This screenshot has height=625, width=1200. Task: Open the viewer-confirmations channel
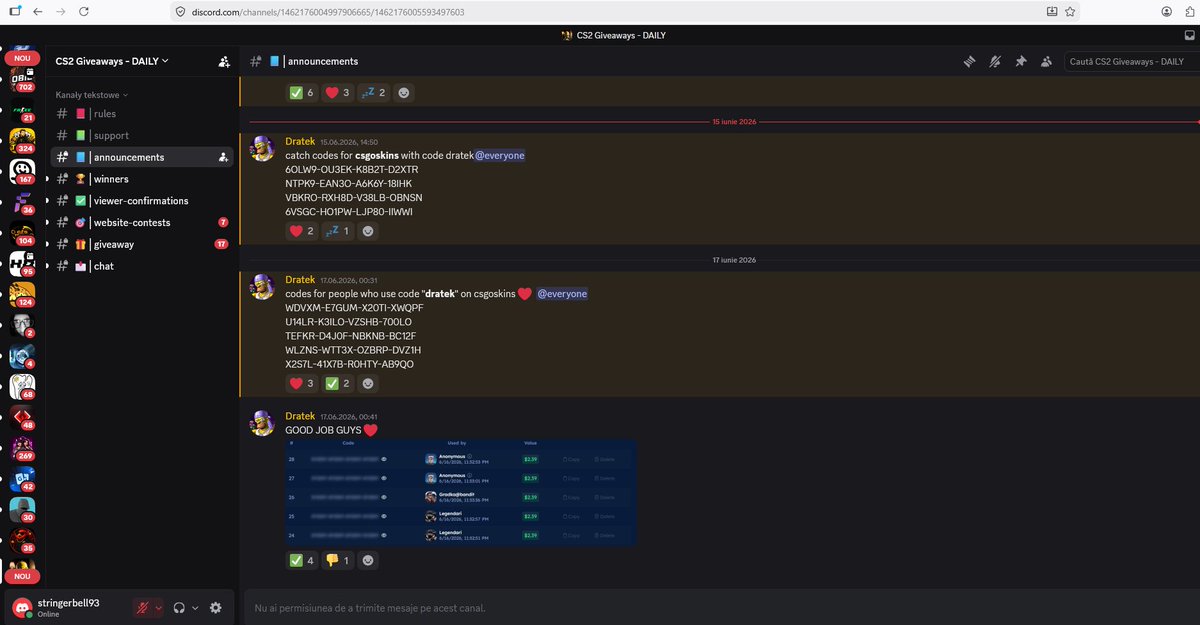pos(142,200)
